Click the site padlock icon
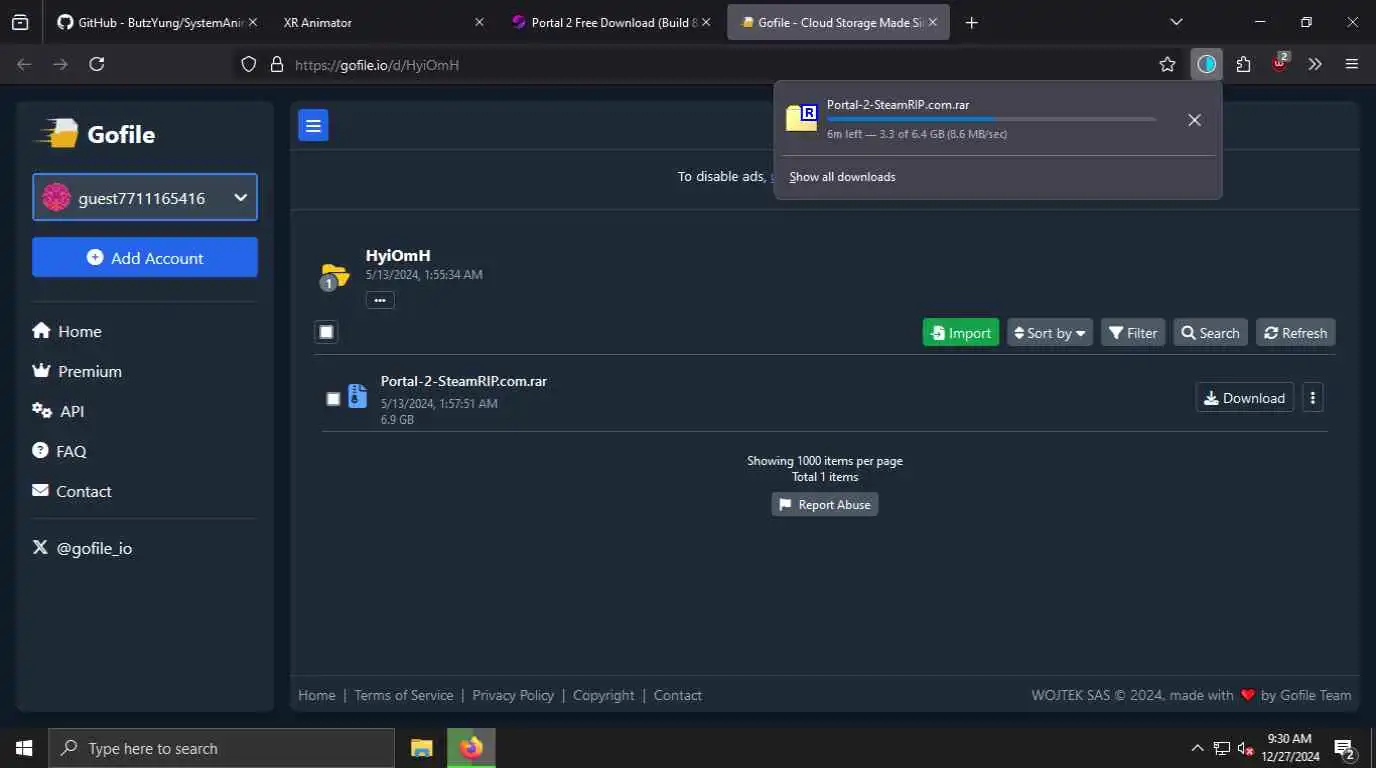The width and height of the screenshot is (1376, 768). click(x=277, y=64)
